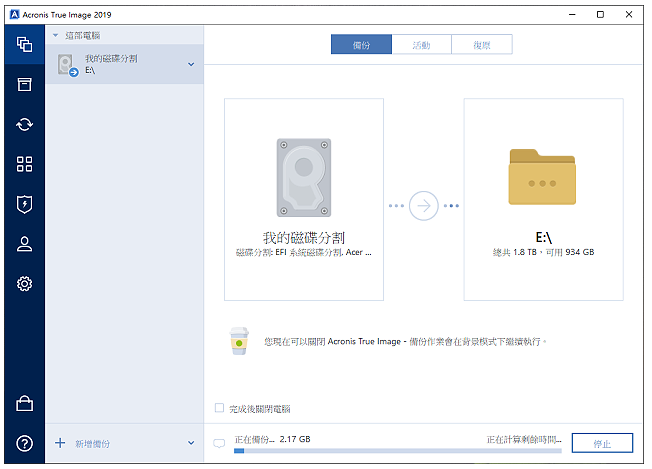The image size is (652, 469).
Task: Switch to the 活動 tab
Action: point(422,44)
